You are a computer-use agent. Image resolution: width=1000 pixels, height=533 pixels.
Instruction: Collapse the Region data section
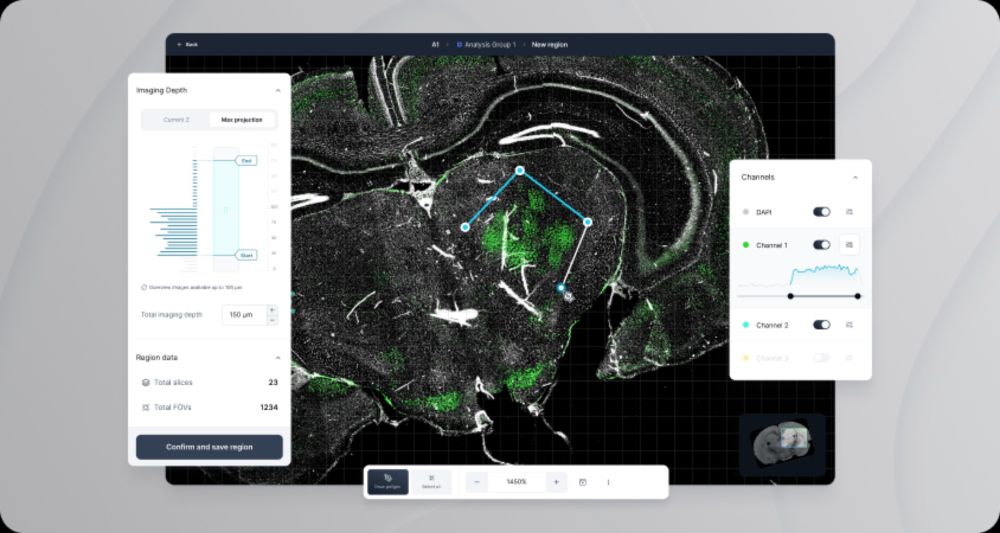tap(277, 358)
